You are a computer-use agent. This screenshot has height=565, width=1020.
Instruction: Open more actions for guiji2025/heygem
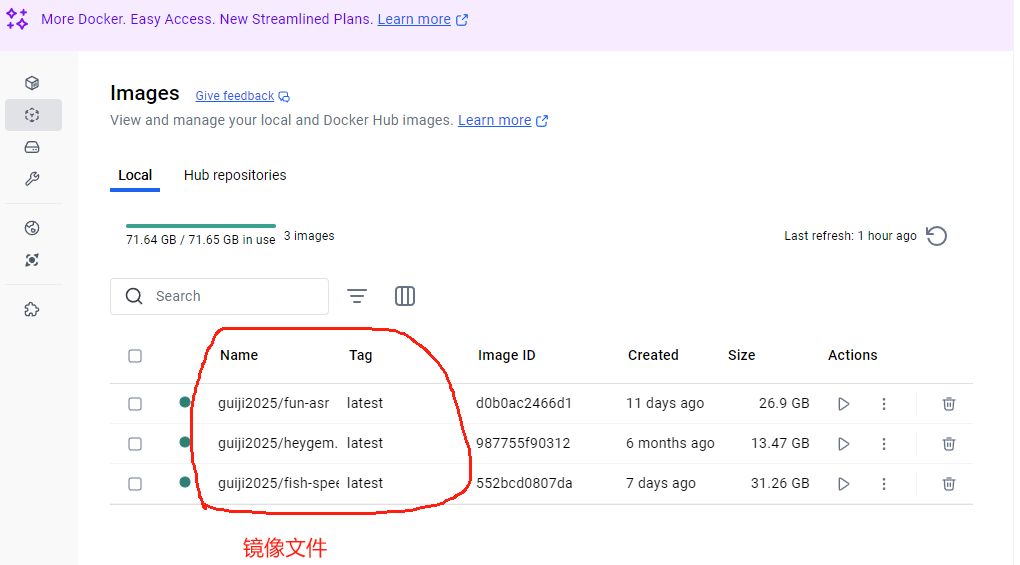click(x=883, y=444)
